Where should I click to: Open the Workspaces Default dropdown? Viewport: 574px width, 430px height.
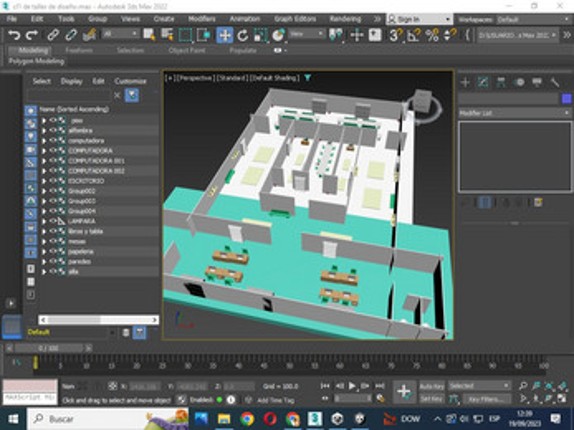pyautogui.click(x=533, y=20)
